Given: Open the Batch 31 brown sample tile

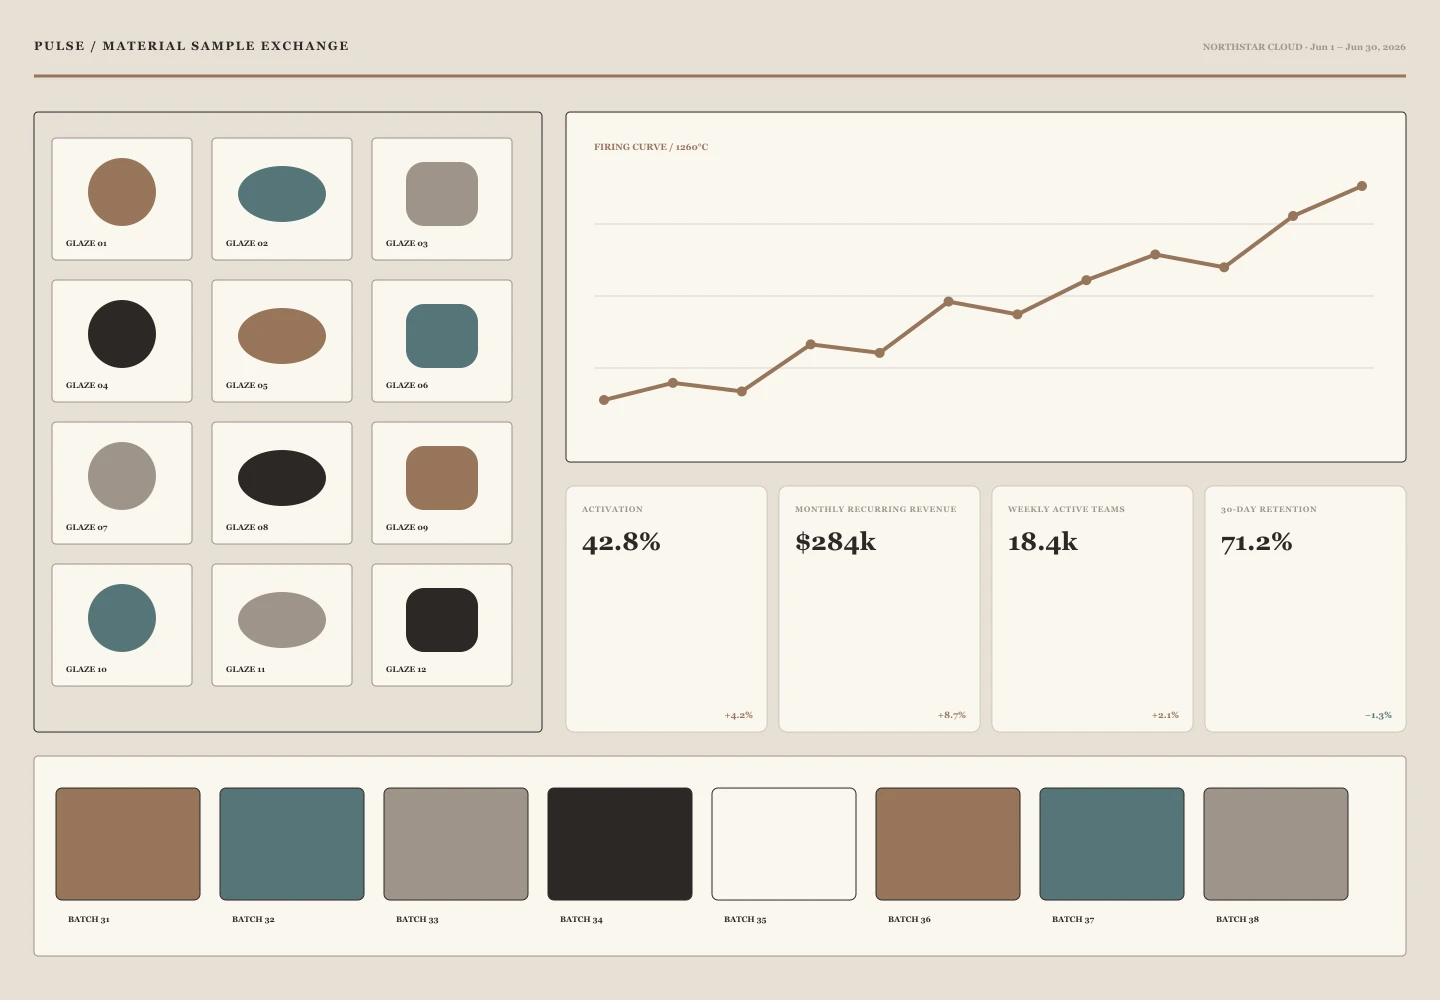Looking at the screenshot, I should (128, 844).
